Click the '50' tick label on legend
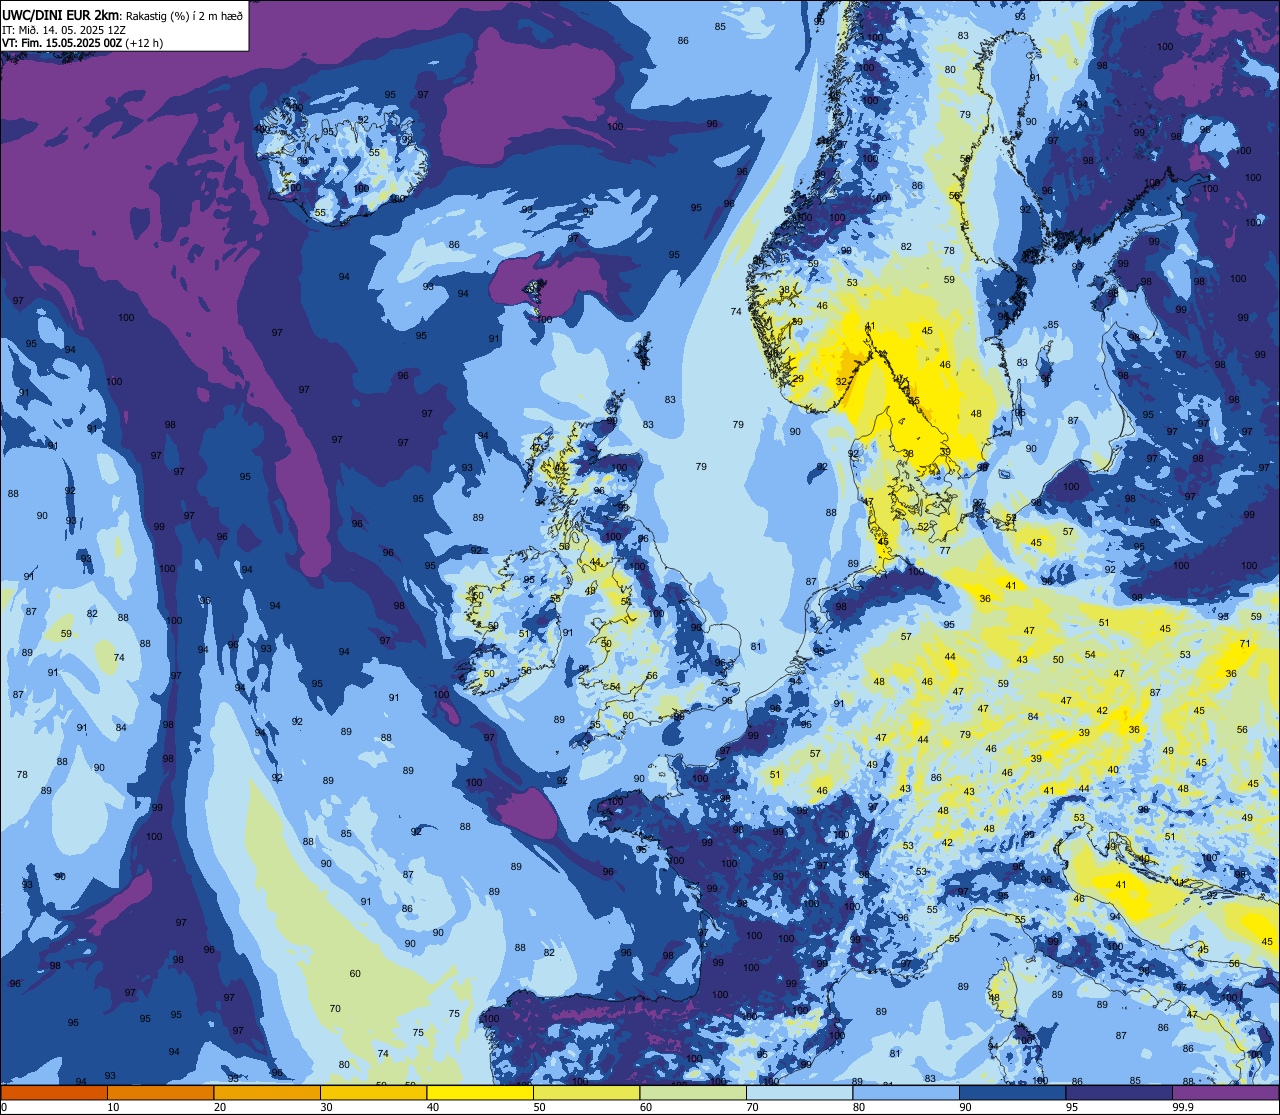Screen dimensions: 1280x1115 click(539, 1107)
